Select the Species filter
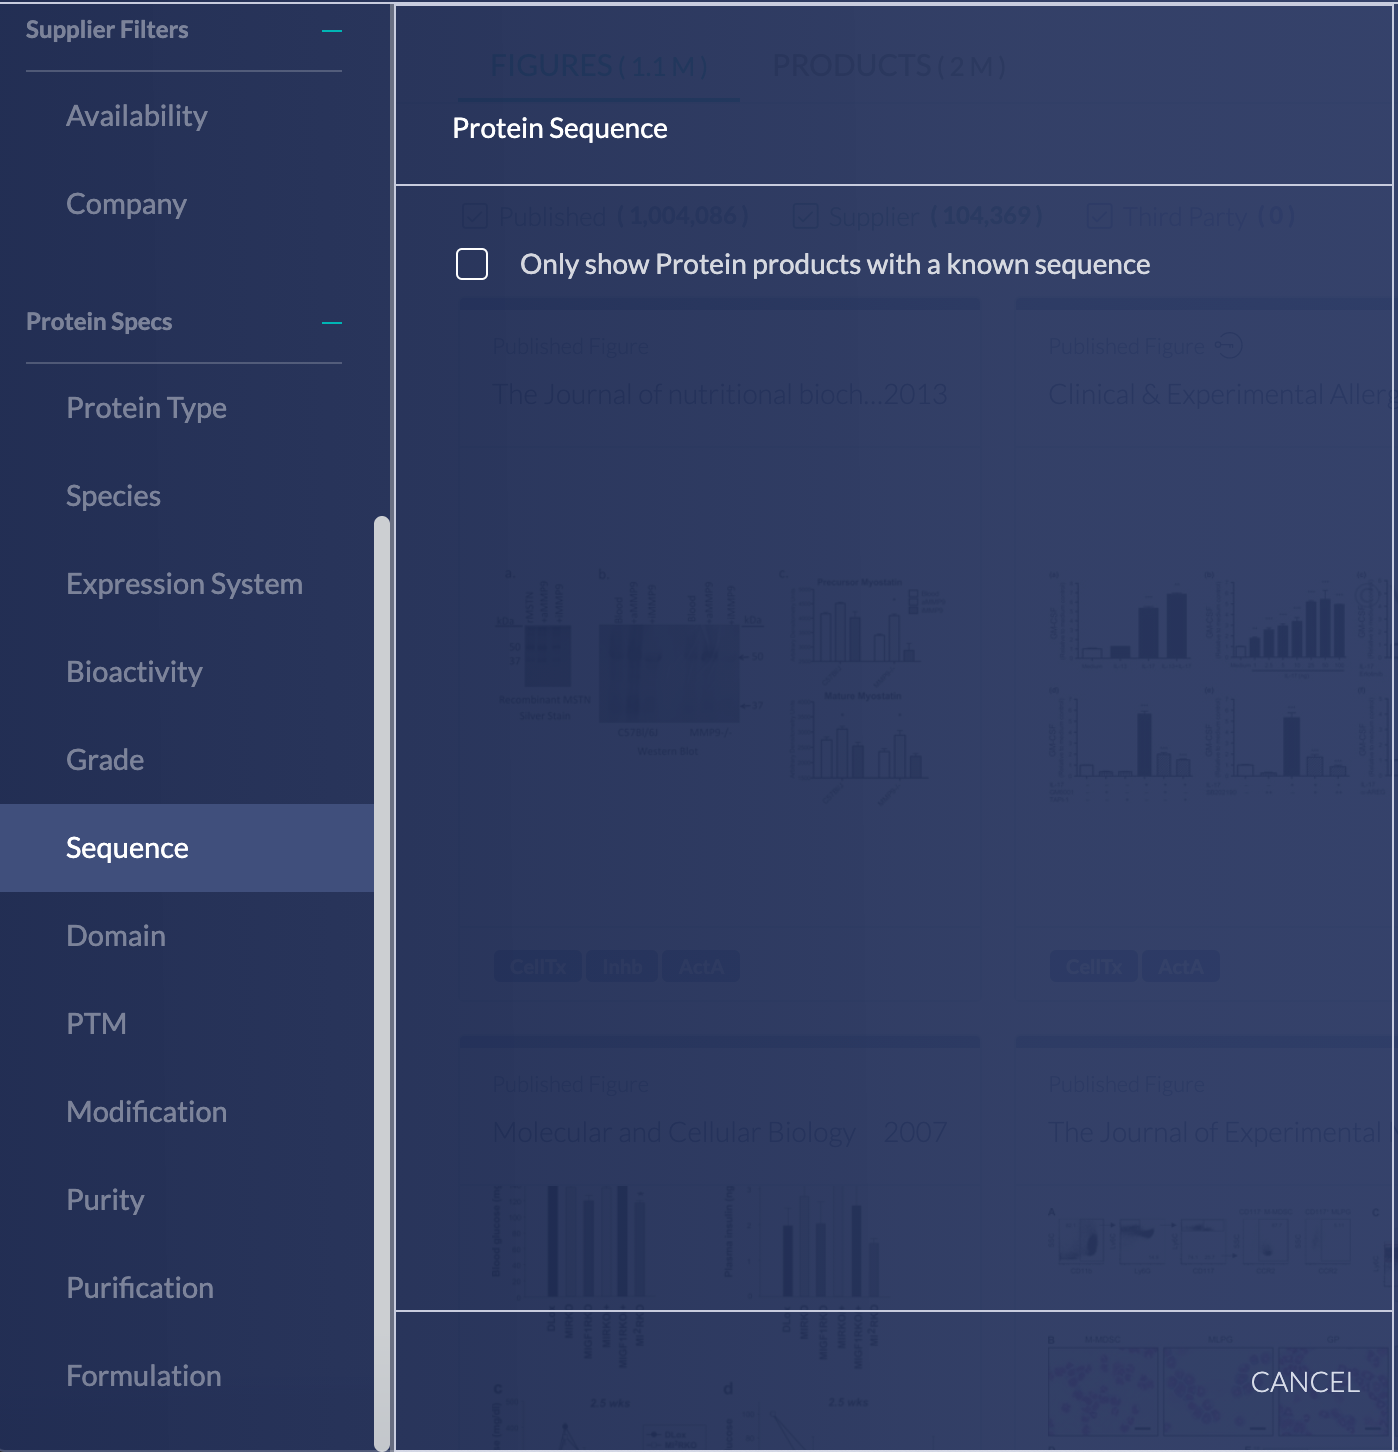This screenshot has height=1452, width=1398. [x=114, y=496]
